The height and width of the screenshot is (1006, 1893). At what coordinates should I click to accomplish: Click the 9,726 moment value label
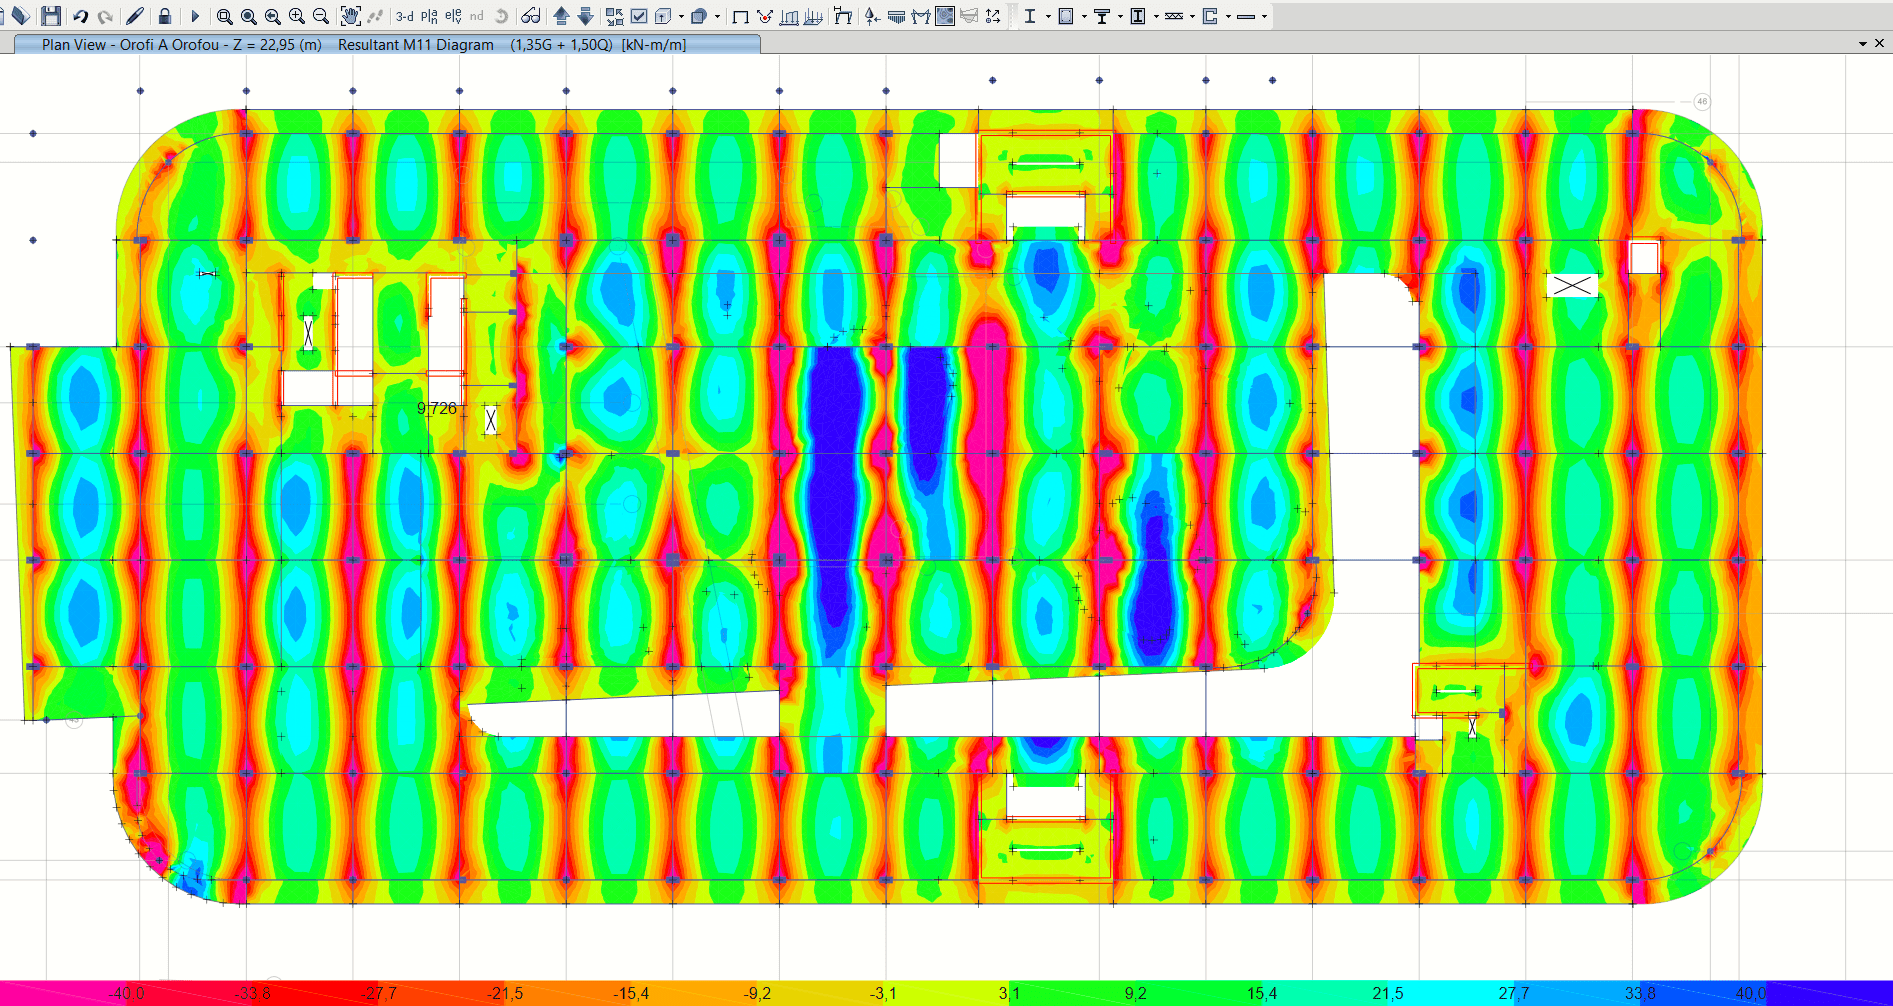point(437,408)
